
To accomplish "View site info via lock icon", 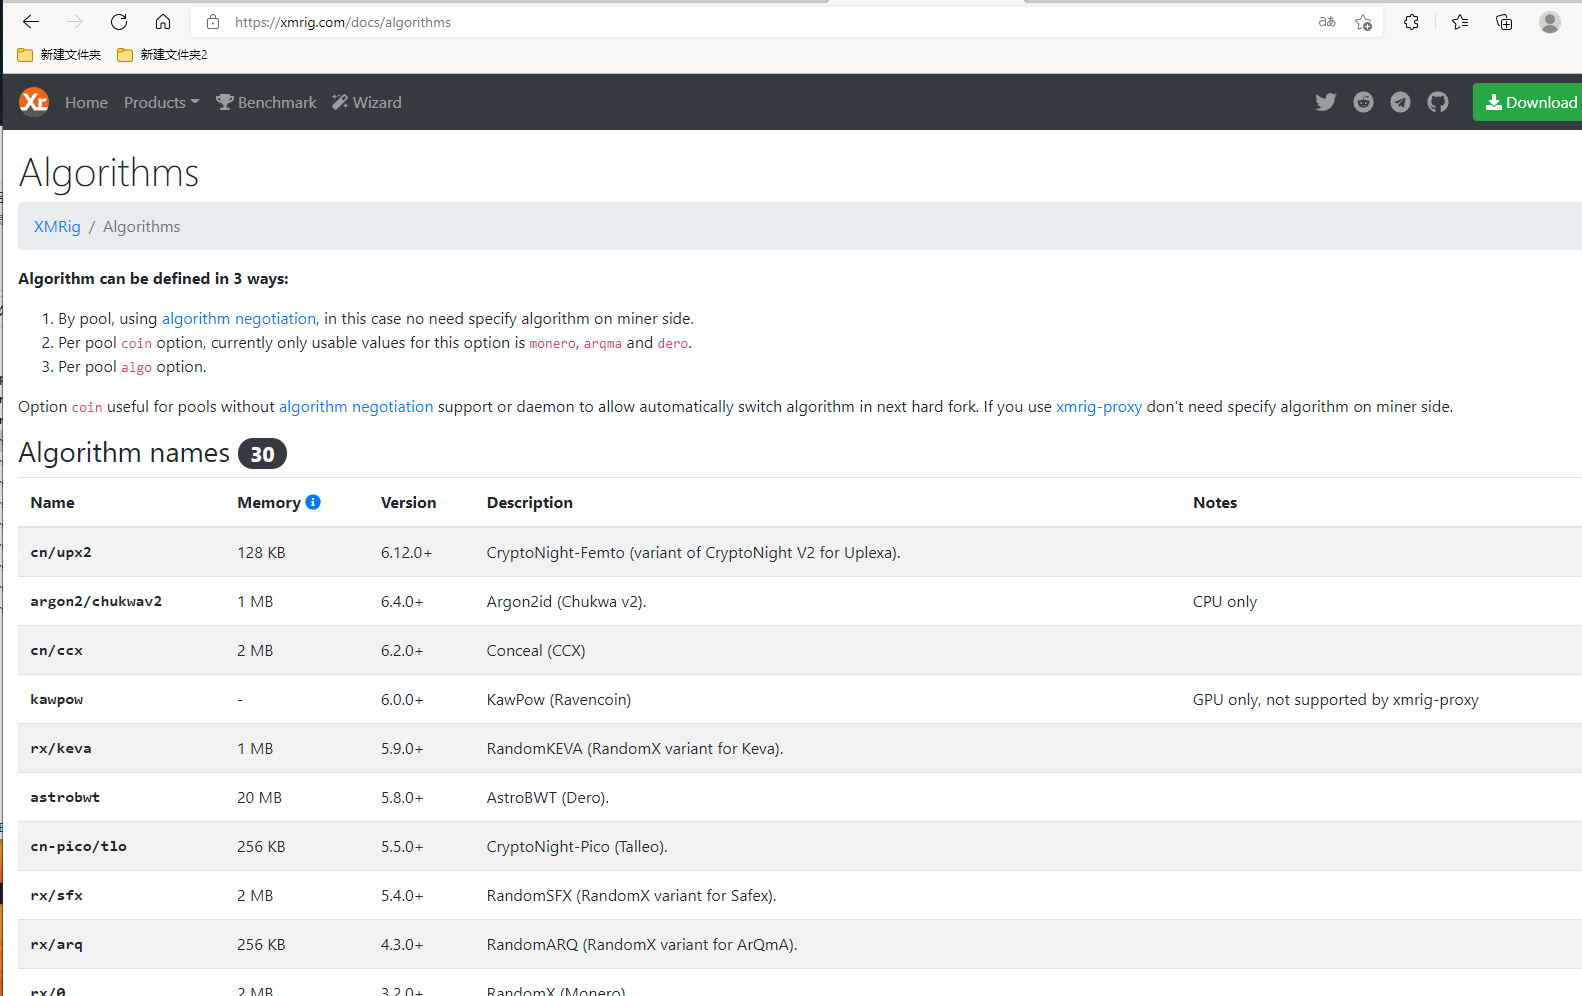I will pyautogui.click(x=213, y=22).
